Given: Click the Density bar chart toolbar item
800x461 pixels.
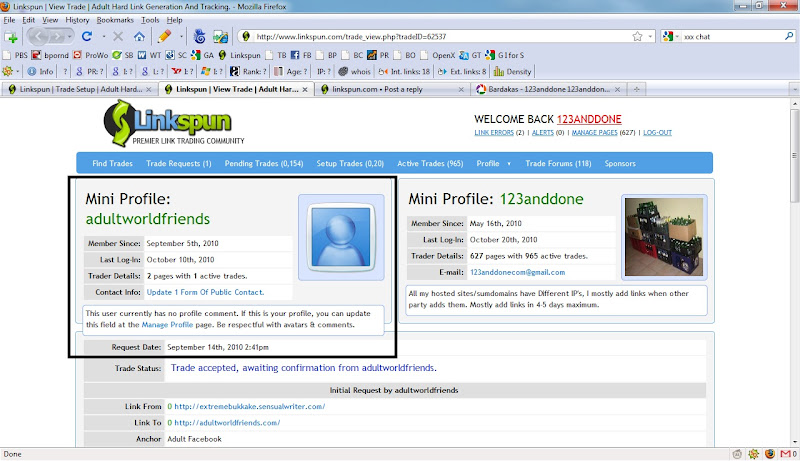Looking at the screenshot, I should (x=513, y=71).
